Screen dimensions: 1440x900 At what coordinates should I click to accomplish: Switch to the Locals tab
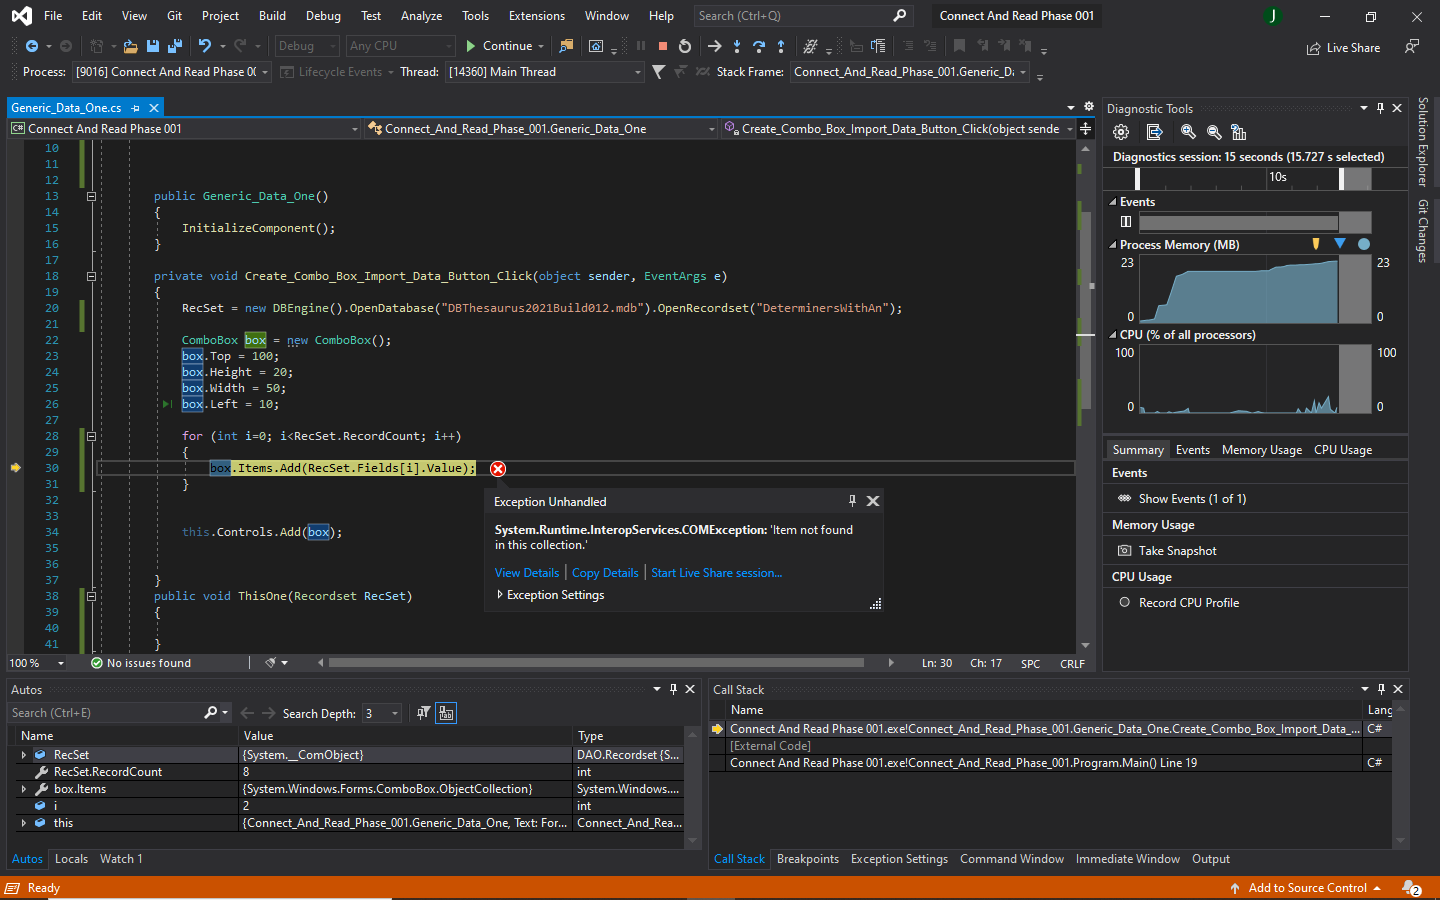click(x=71, y=859)
